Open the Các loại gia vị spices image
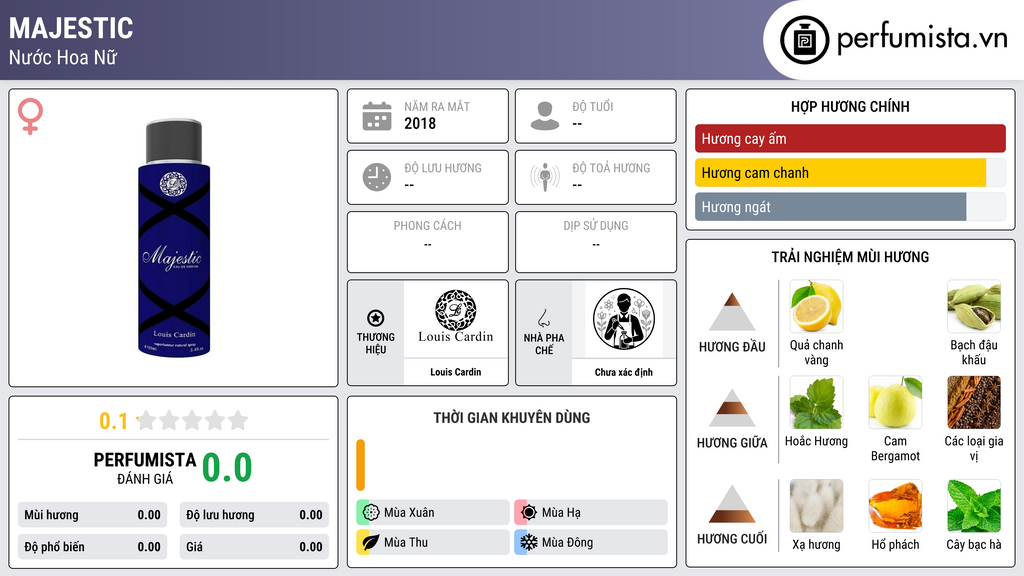 974,402
